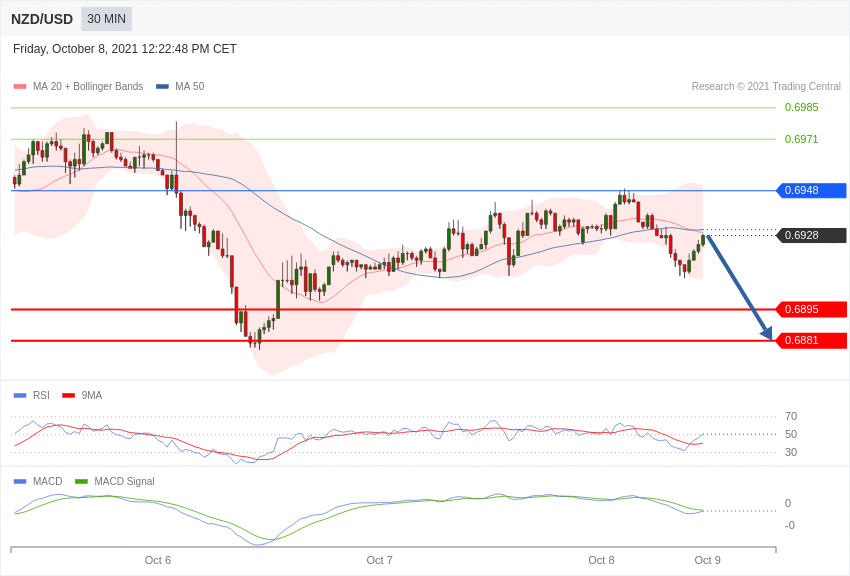850x576 pixels.
Task: Click the Research © 2021 Trading Central credit
Action: (766, 86)
